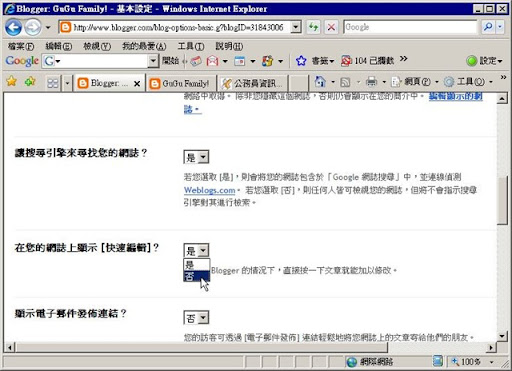Open the search engine 是 dropdown
This screenshot has height=371, width=512.
click(196, 157)
